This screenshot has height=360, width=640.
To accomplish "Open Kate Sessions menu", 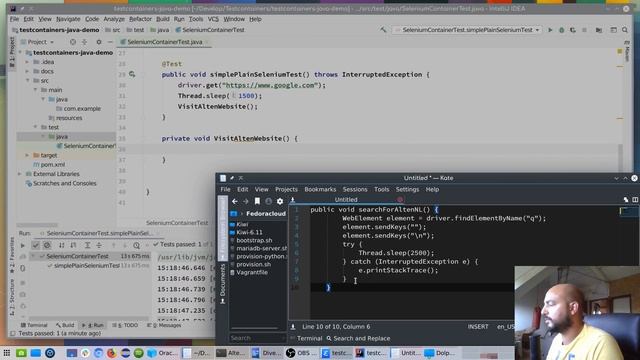I will [x=355, y=189].
